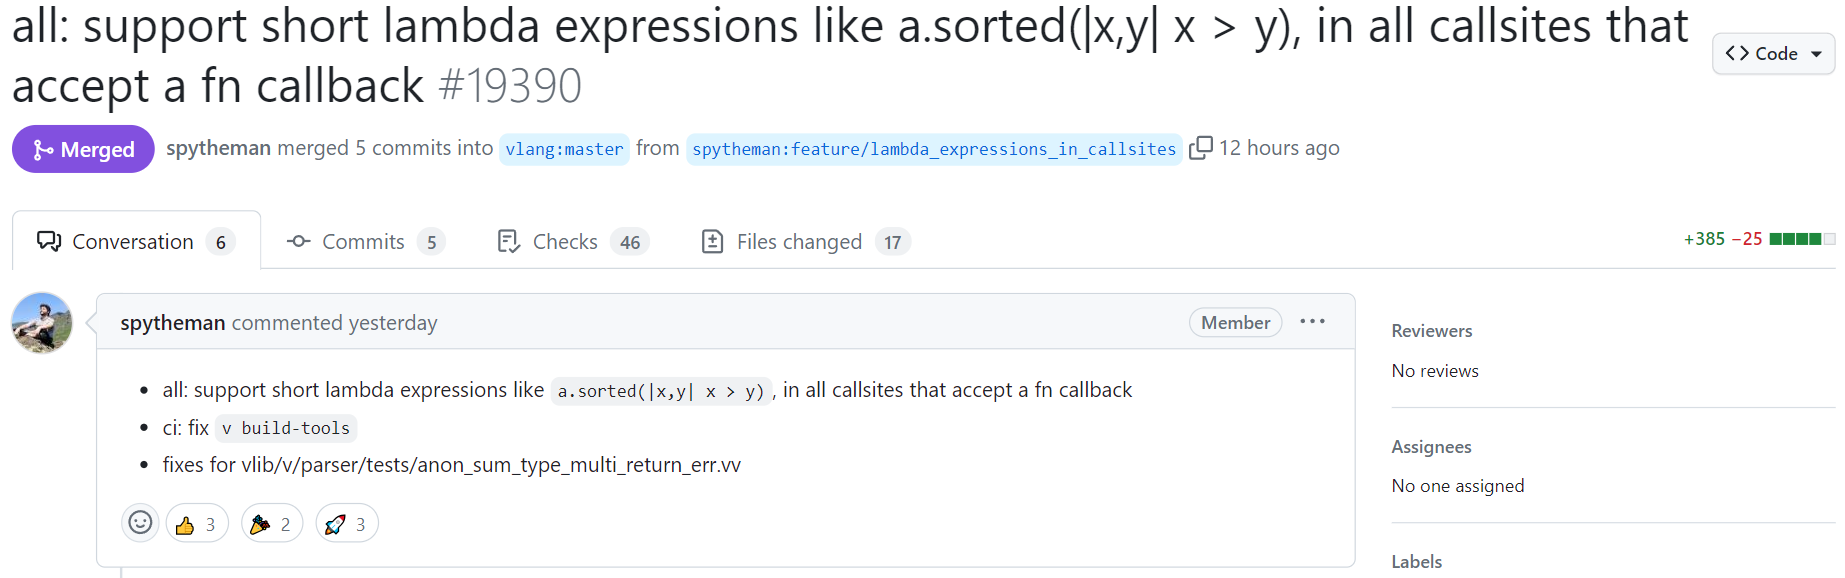
Task: Open the Checks tab
Action: click(x=573, y=242)
